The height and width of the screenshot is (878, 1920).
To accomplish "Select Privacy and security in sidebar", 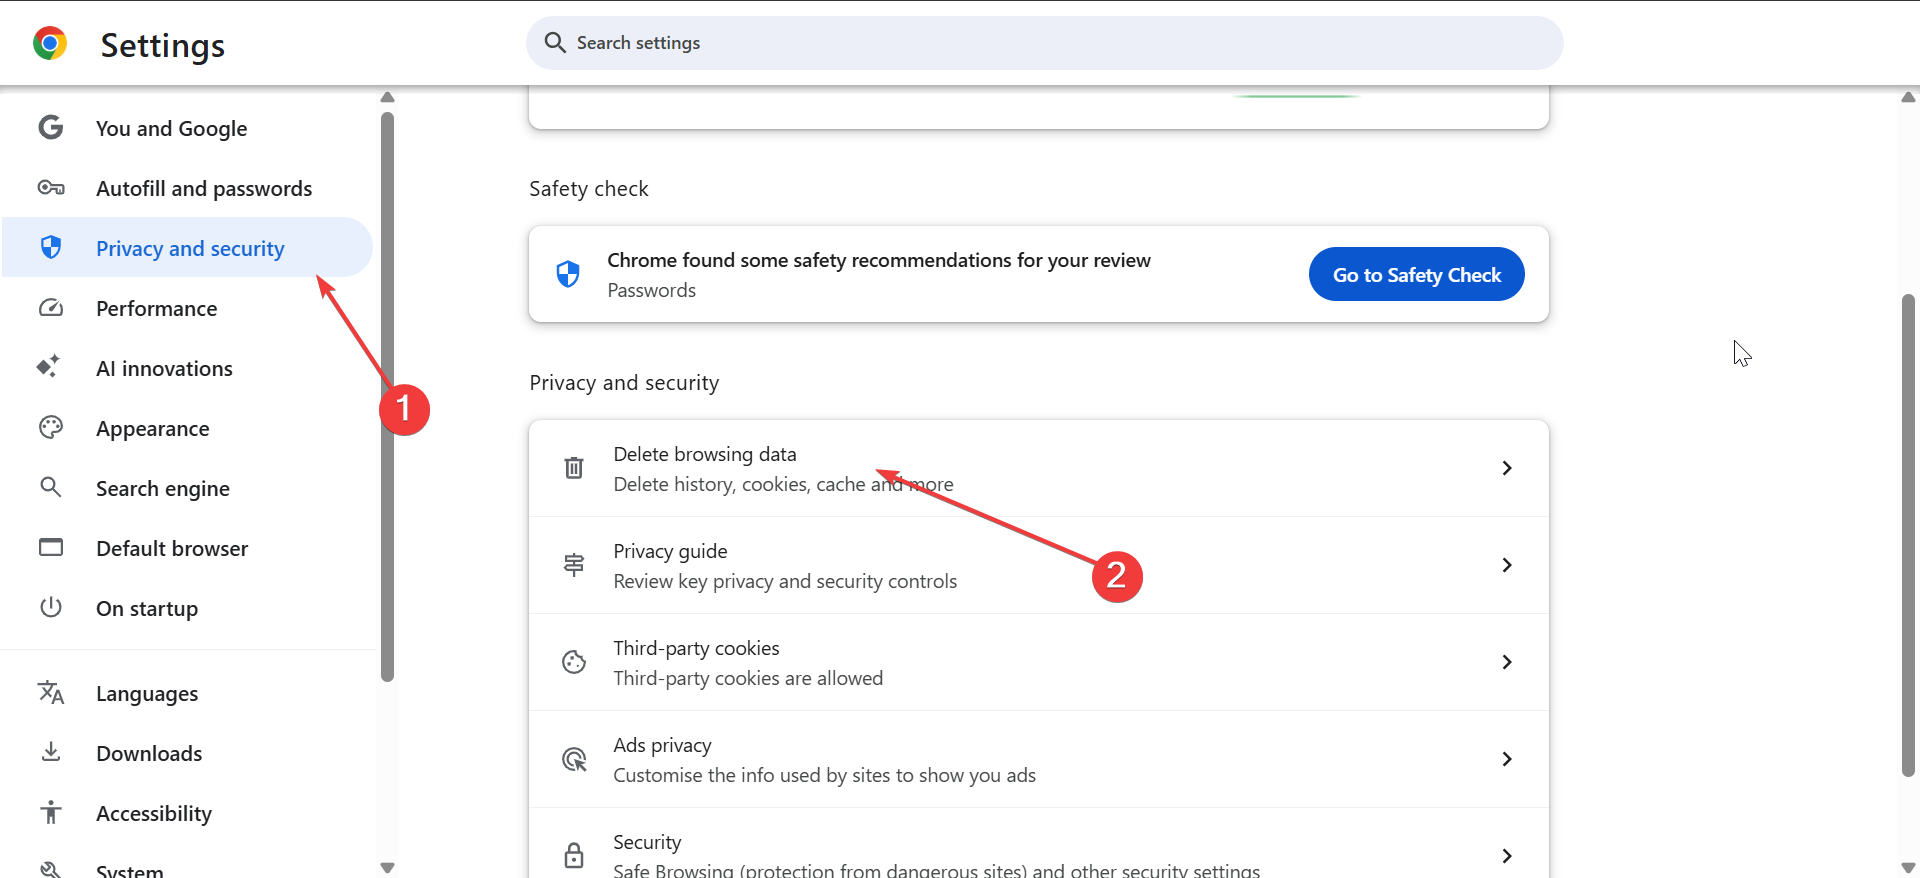I will (x=190, y=248).
